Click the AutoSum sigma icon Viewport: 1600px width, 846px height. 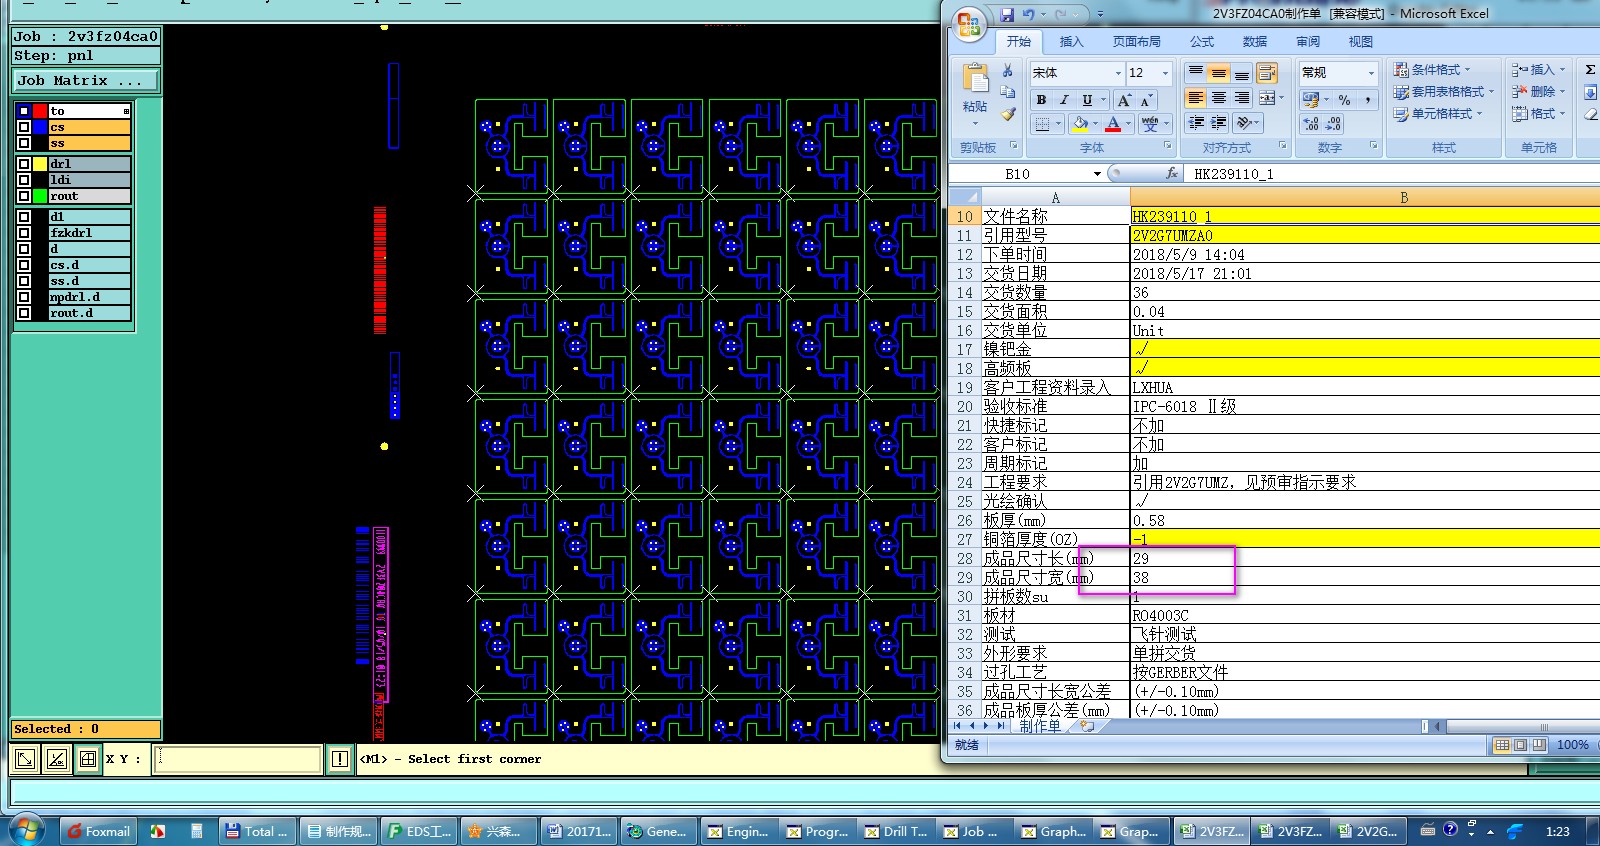pos(1590,70)
